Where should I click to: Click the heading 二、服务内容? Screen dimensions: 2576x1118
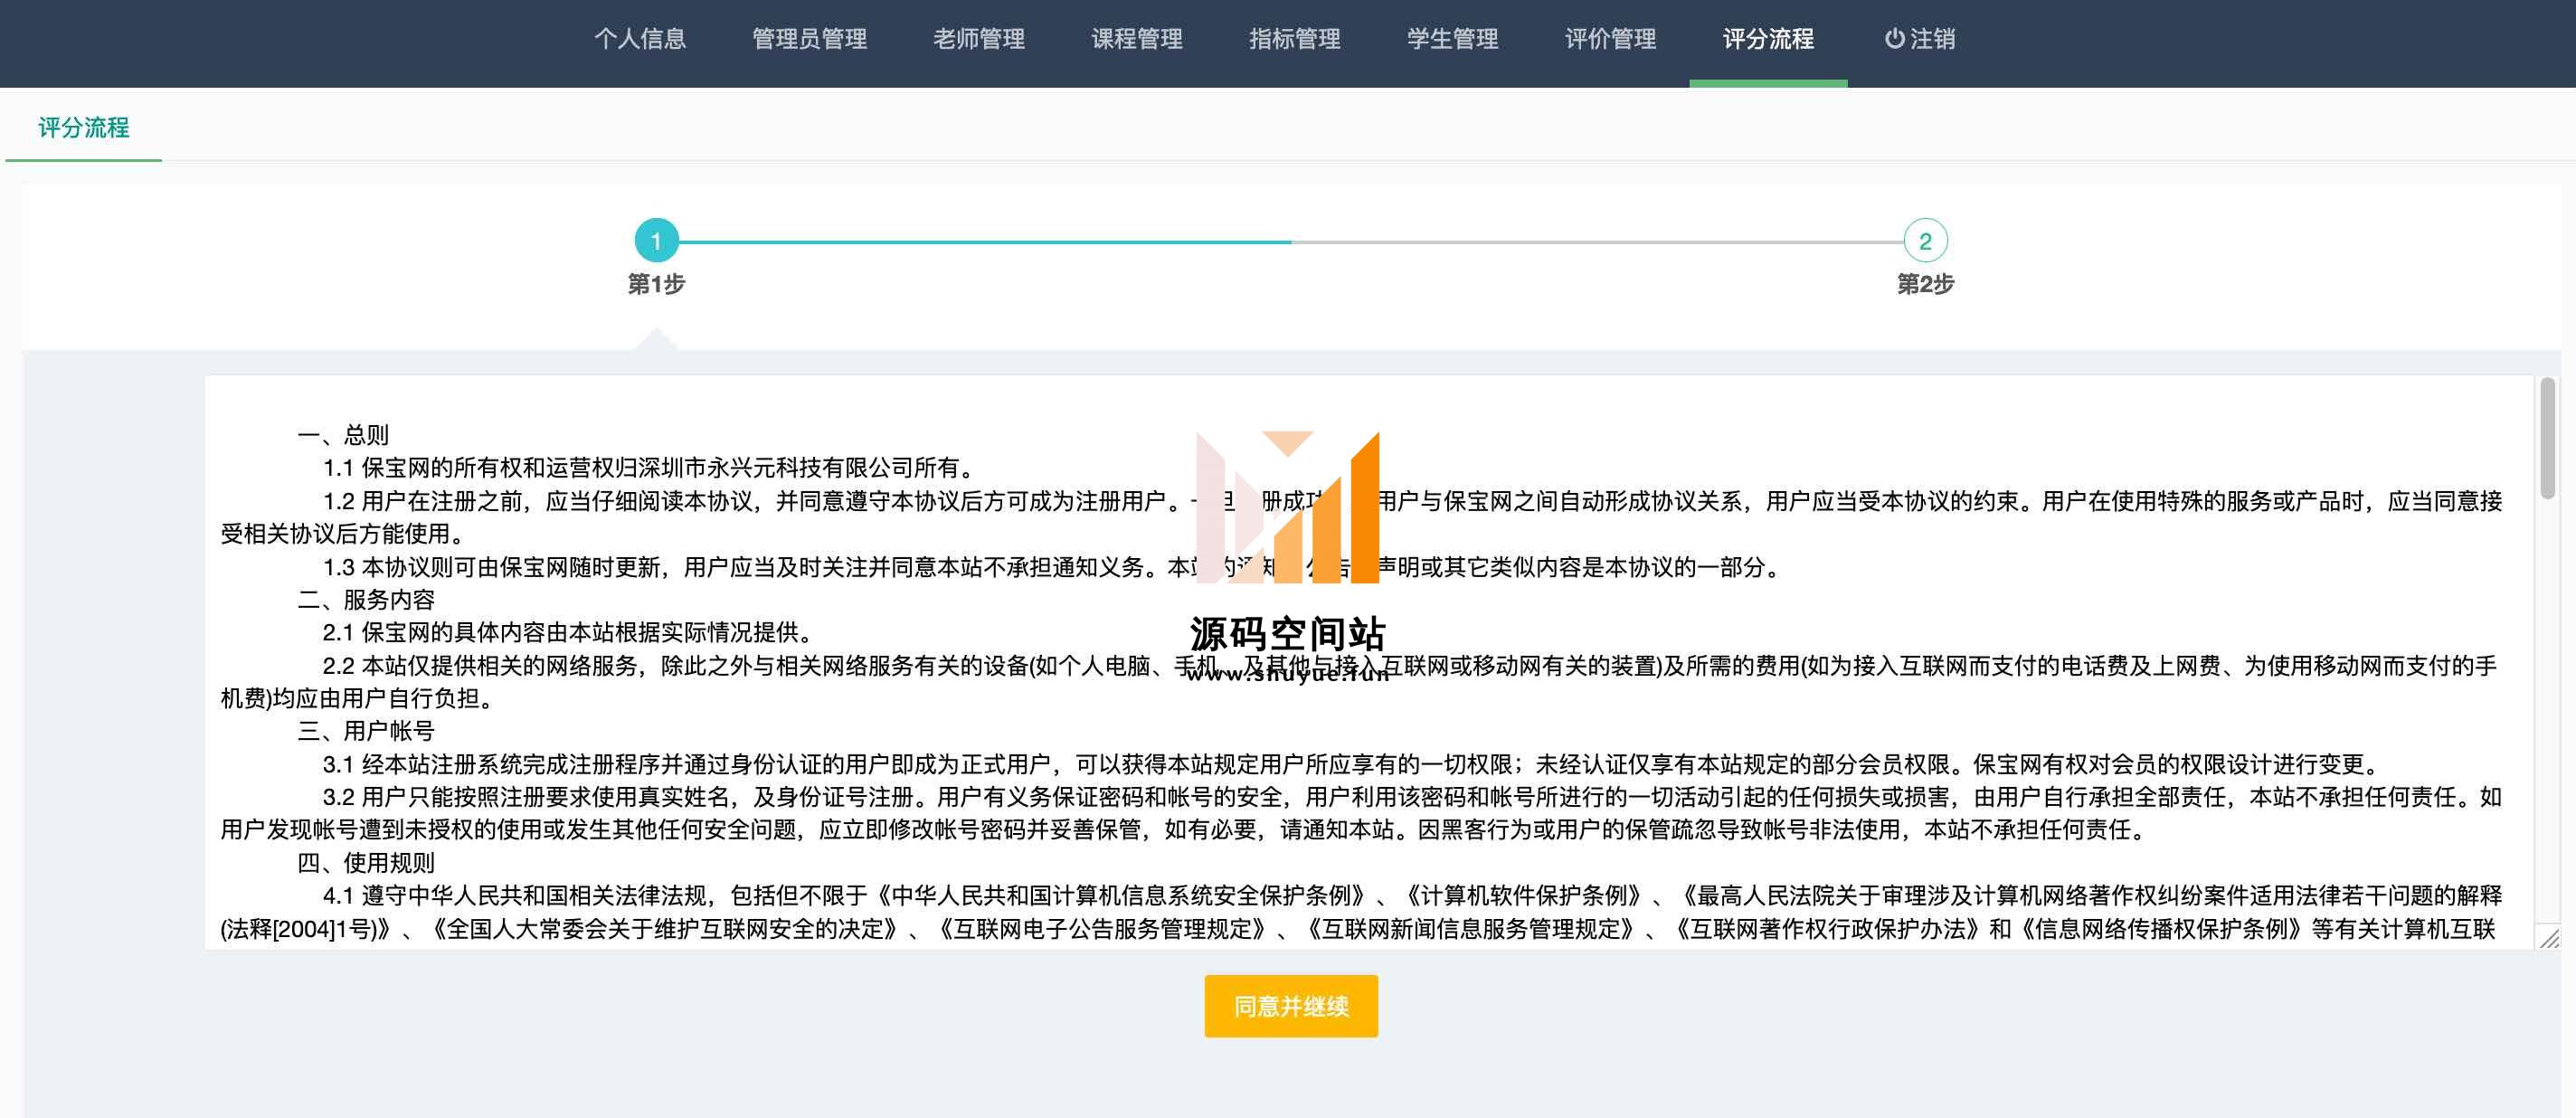point(366,600)
